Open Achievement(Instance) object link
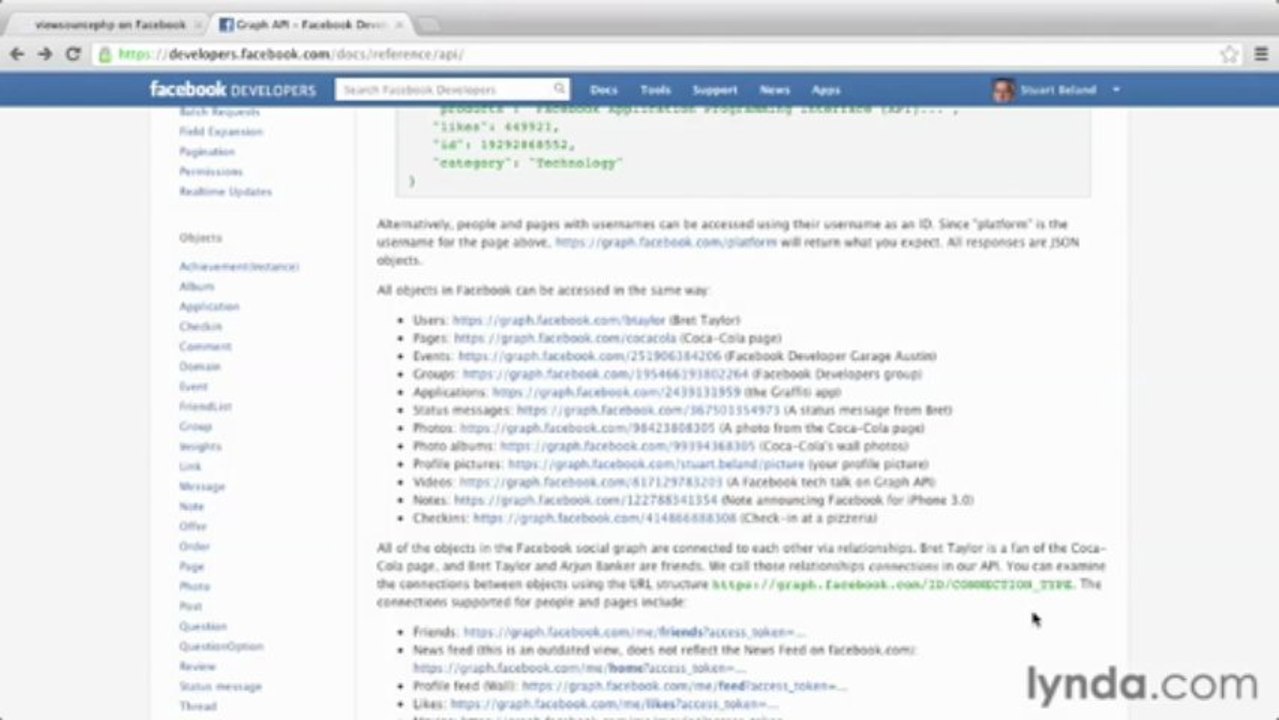Viewport: 1279px width, 720px height. (x=239, y=267)
